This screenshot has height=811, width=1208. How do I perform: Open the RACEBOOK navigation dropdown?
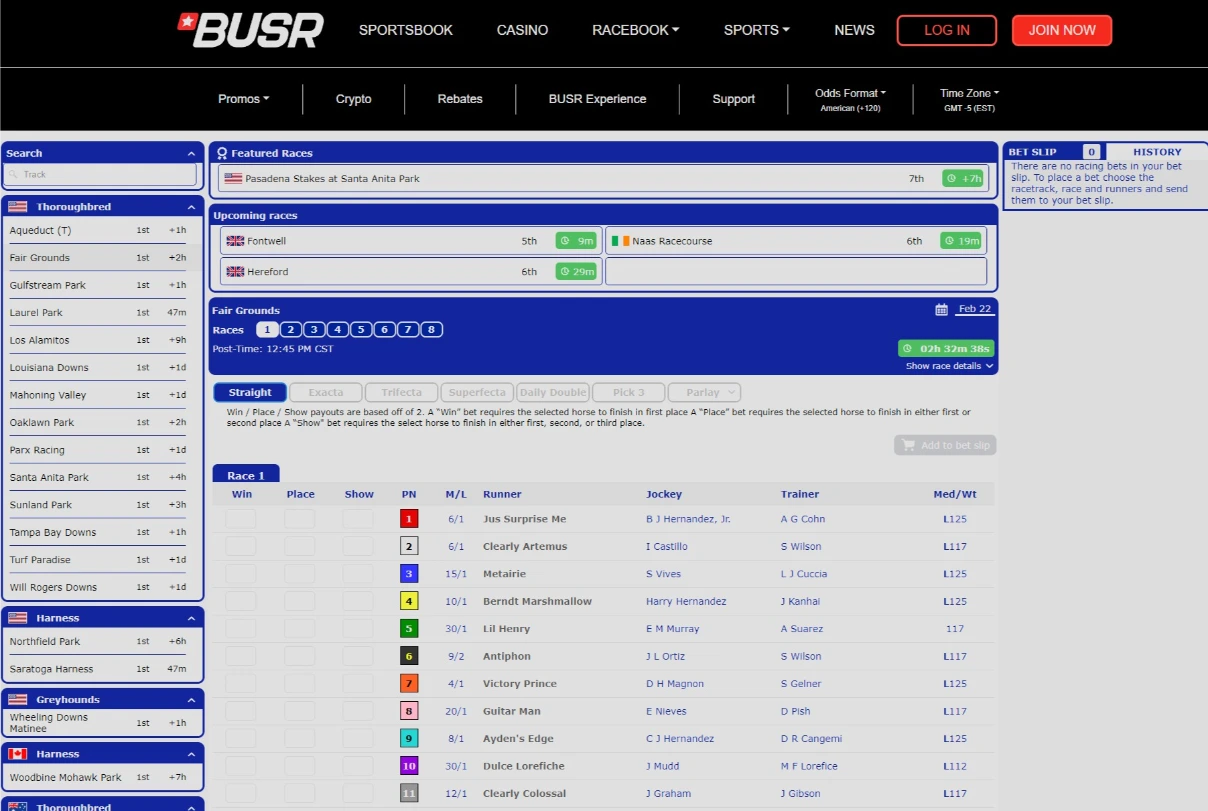(634, 30)
